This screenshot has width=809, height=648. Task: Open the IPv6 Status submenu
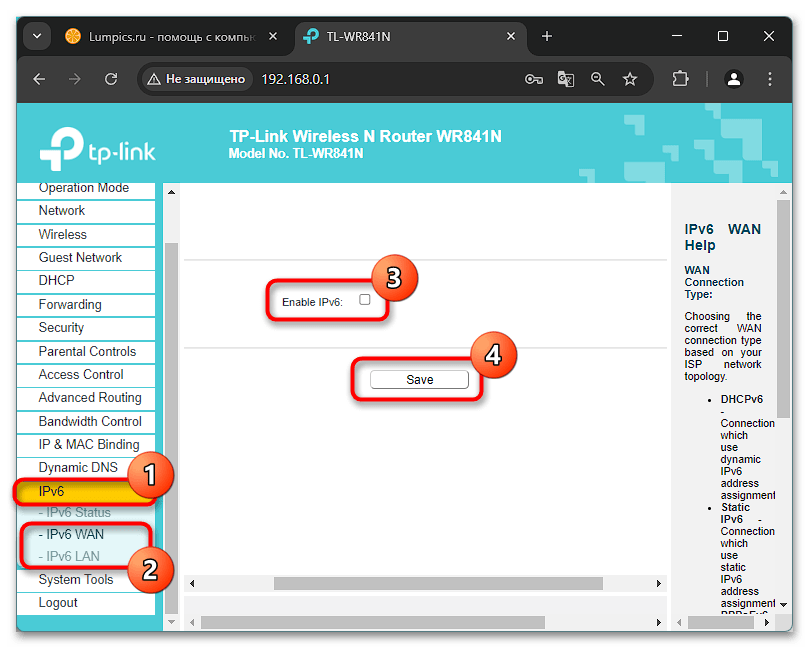click(75, 513)
